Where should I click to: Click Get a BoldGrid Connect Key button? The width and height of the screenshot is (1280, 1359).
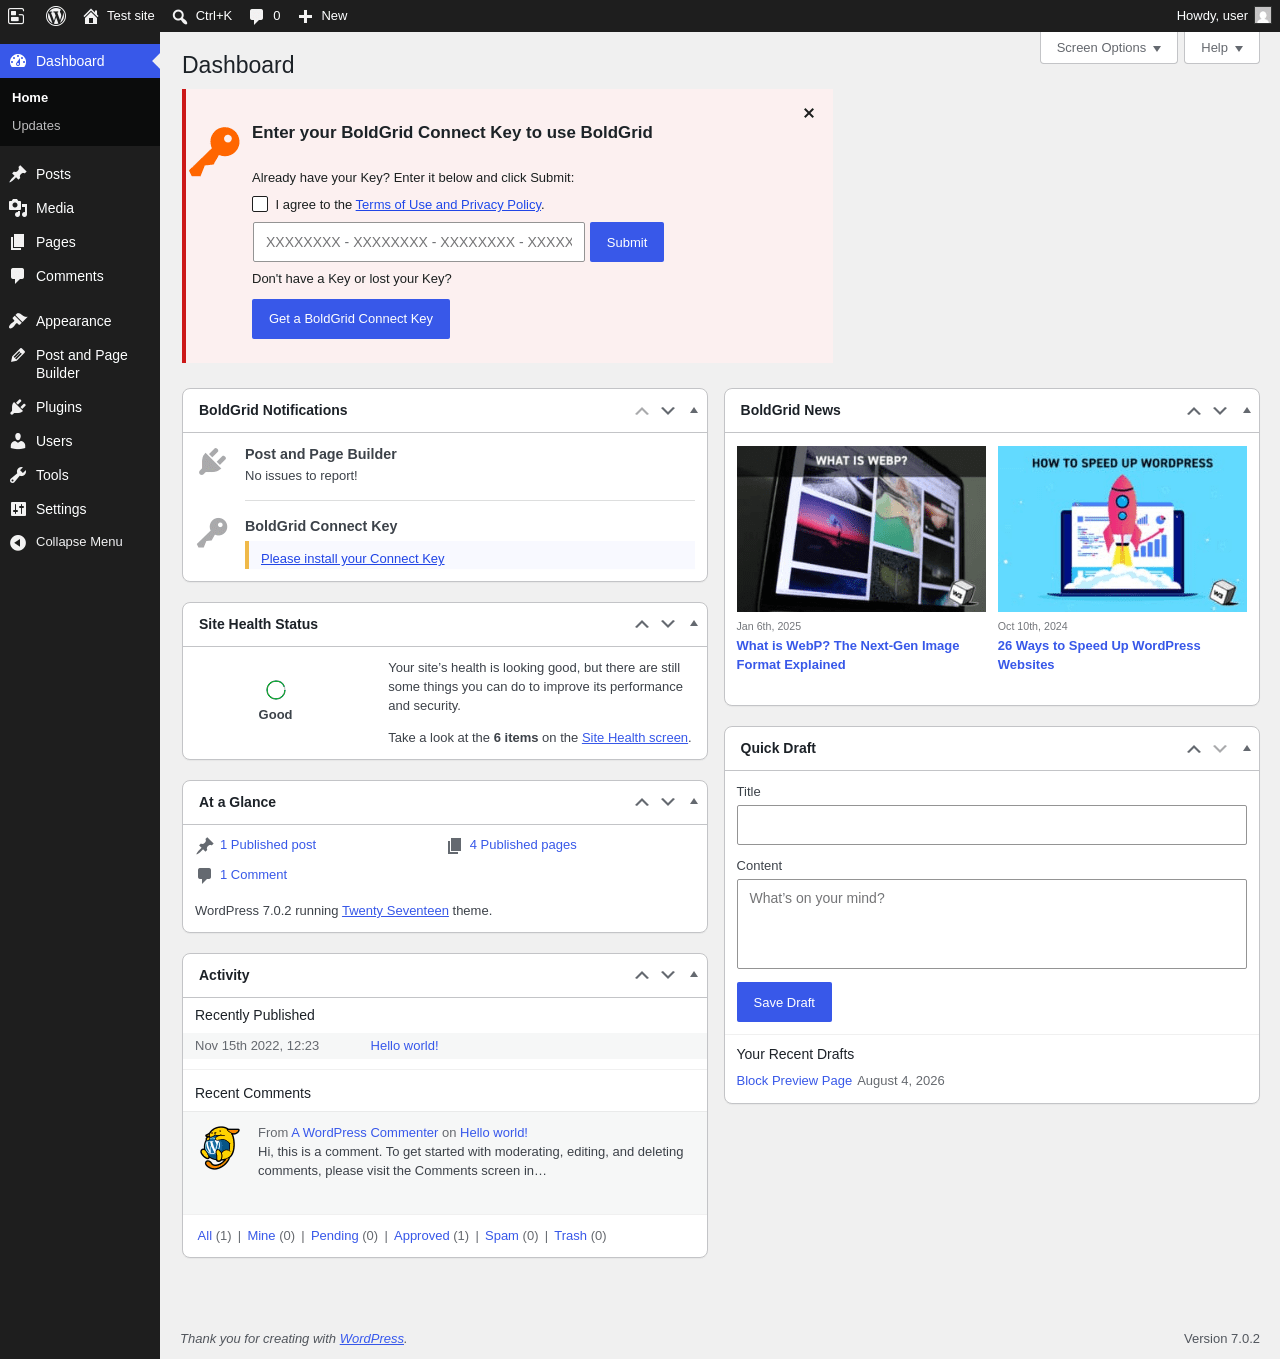[351, 319]
